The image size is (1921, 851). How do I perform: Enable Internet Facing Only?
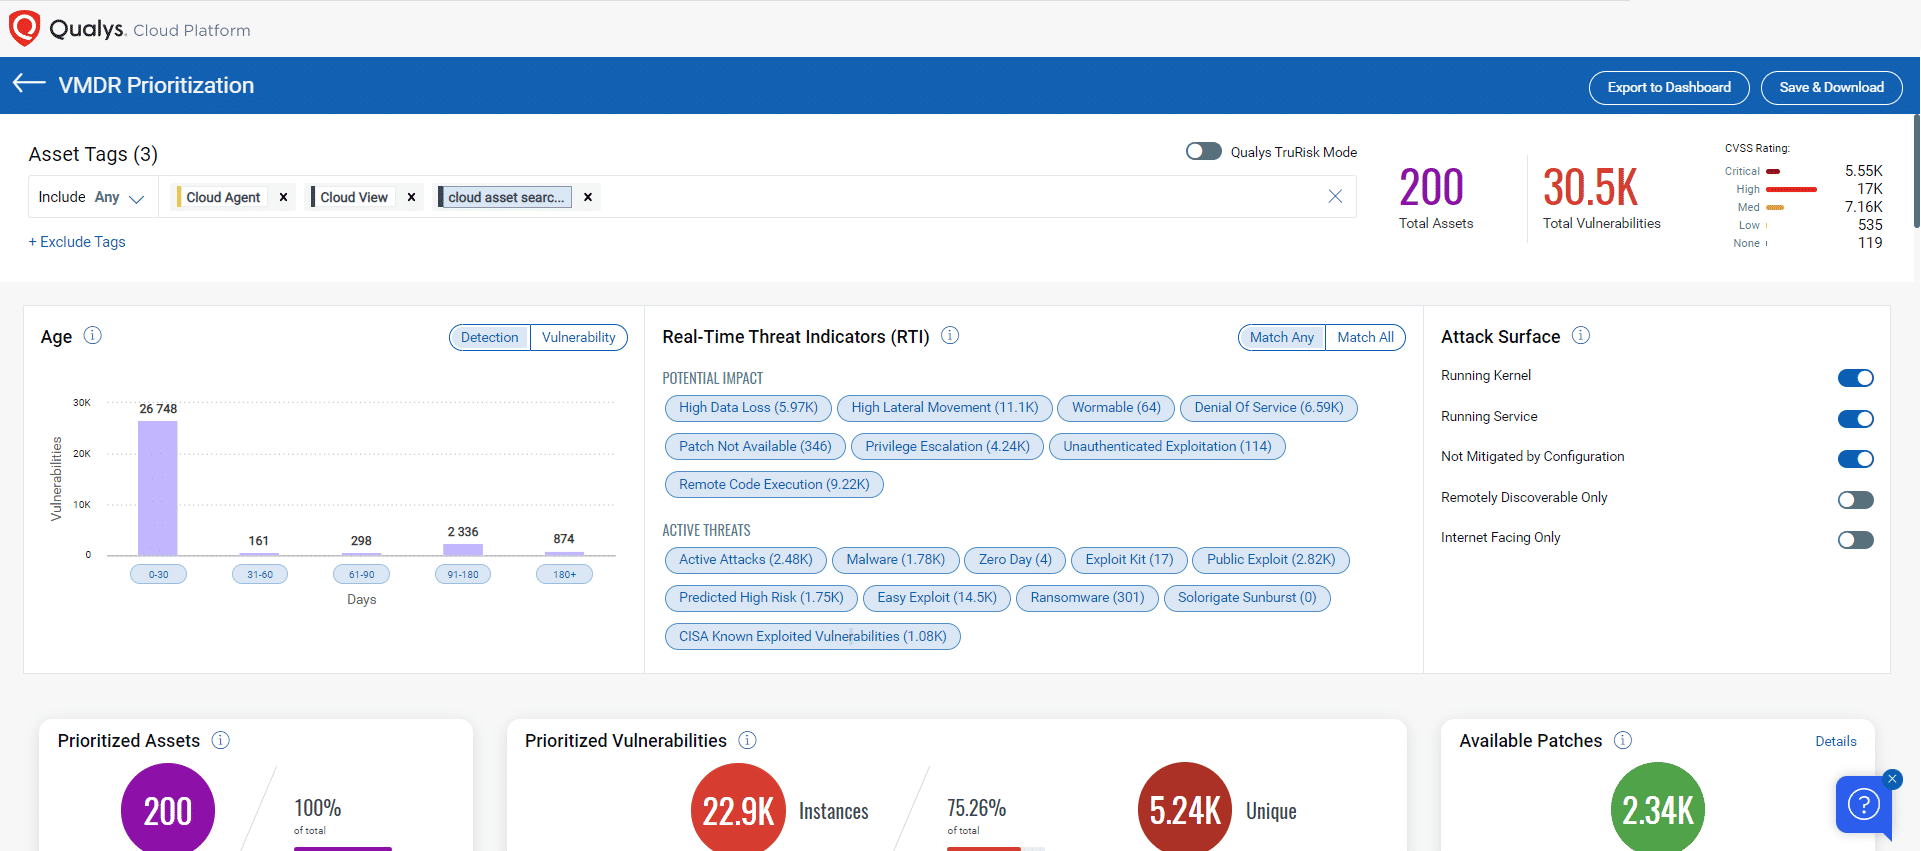click(1856, 540)
